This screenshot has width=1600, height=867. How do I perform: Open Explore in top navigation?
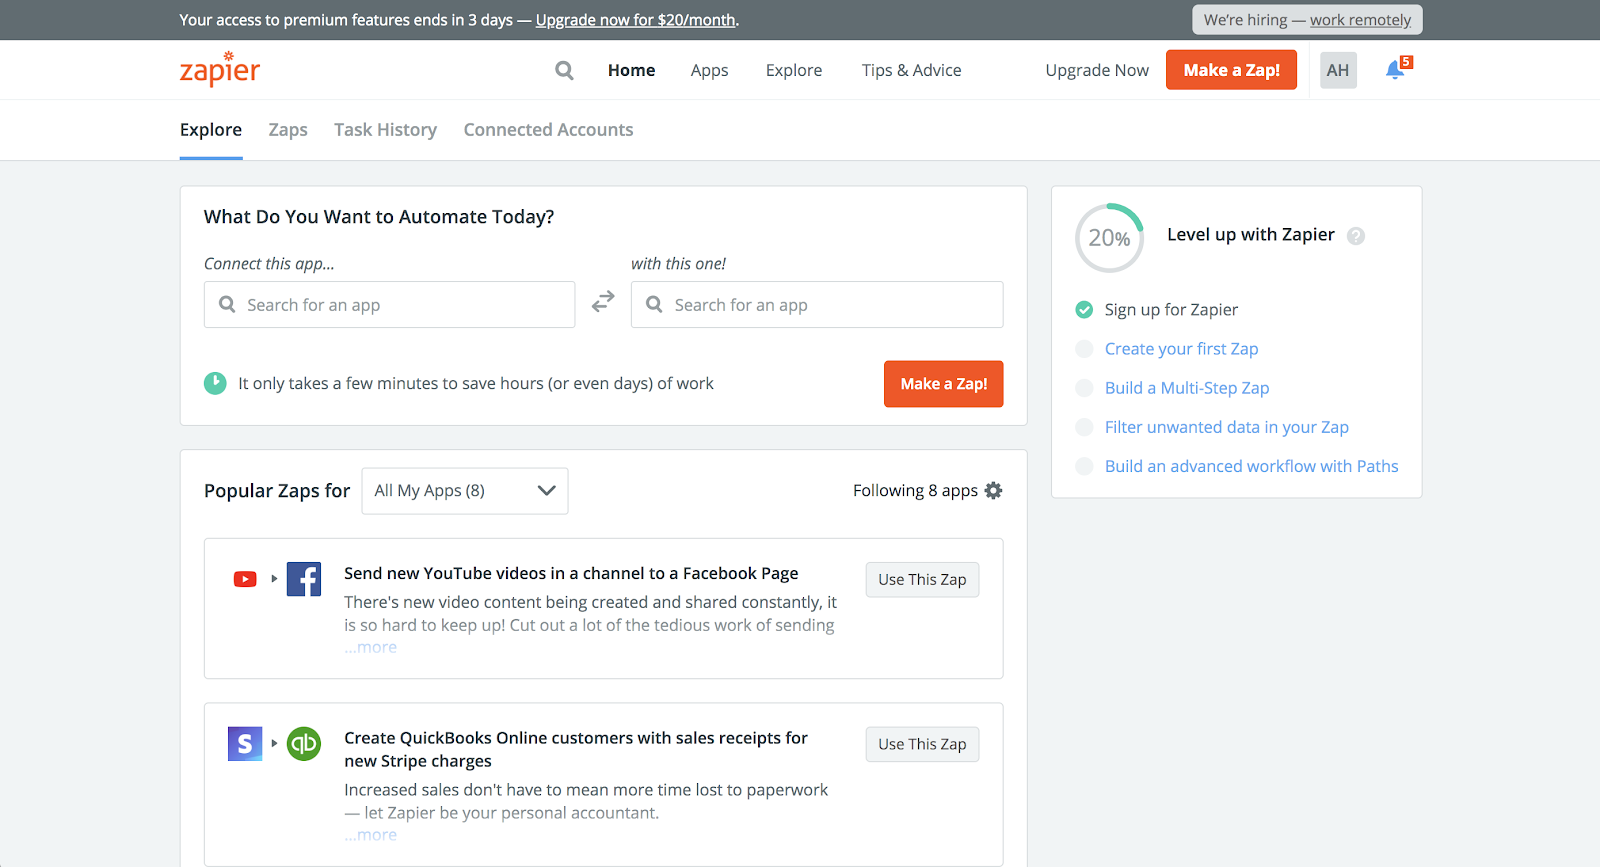pyautogui.click(x=794, y=70)
